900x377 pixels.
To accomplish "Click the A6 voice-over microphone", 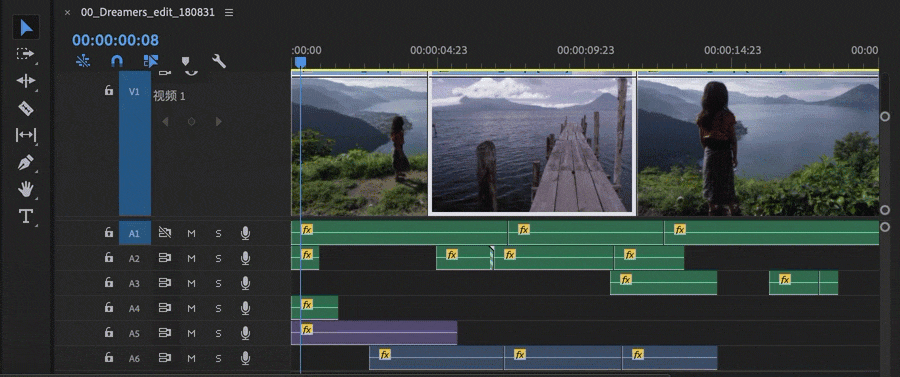I will [245, 358].
